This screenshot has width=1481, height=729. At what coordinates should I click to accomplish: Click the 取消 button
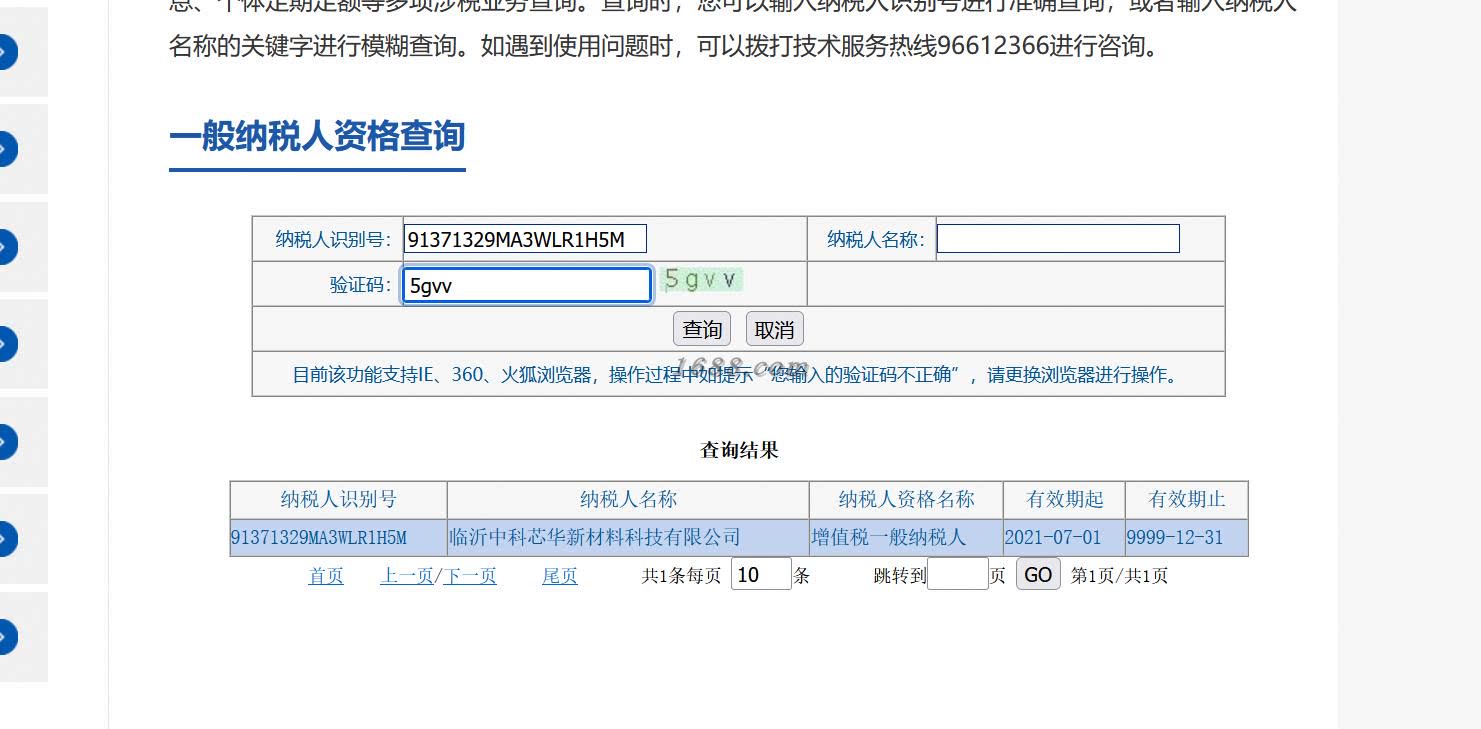click(775, 329)
